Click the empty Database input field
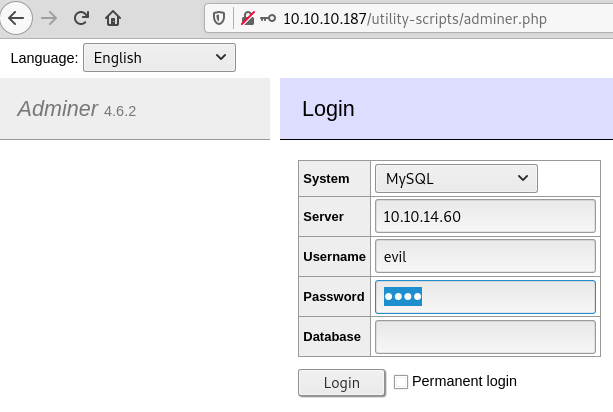Image resolution: width=613 pixels, height=412 pixels. [x=485, y=337]
